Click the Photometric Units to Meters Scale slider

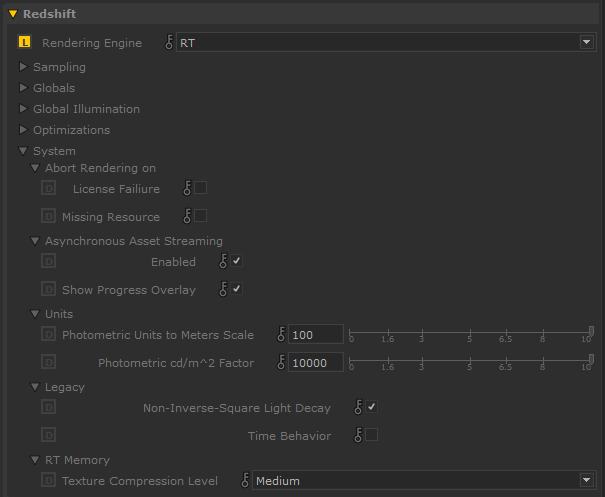click(x=471, y=334)
